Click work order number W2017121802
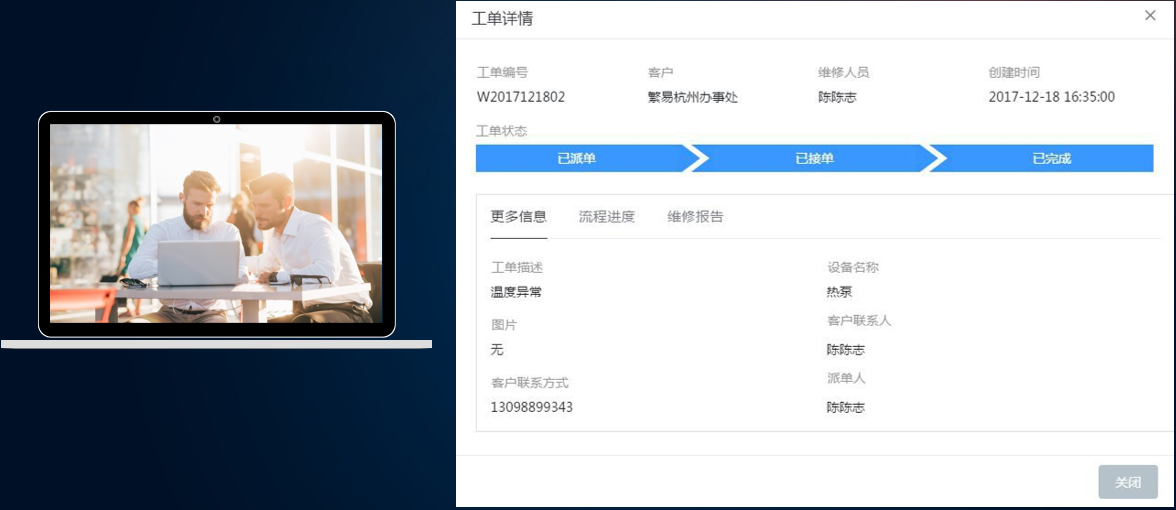Screen dimensions: 1176x510 point(521,97)
